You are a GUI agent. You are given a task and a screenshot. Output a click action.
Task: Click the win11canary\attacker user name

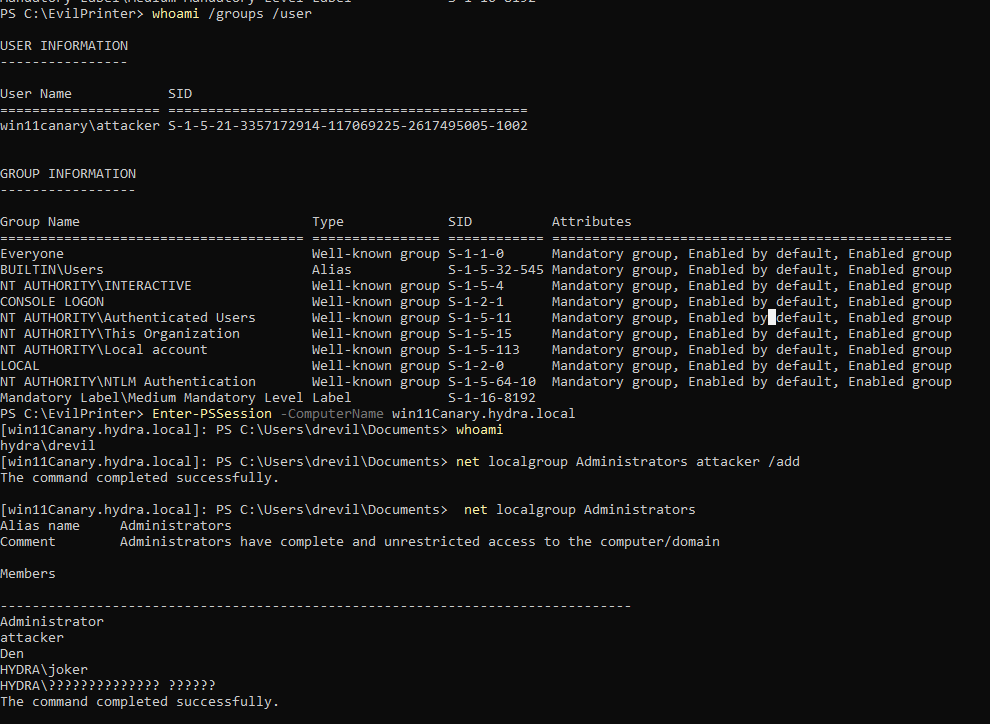[x=80, y=126]
